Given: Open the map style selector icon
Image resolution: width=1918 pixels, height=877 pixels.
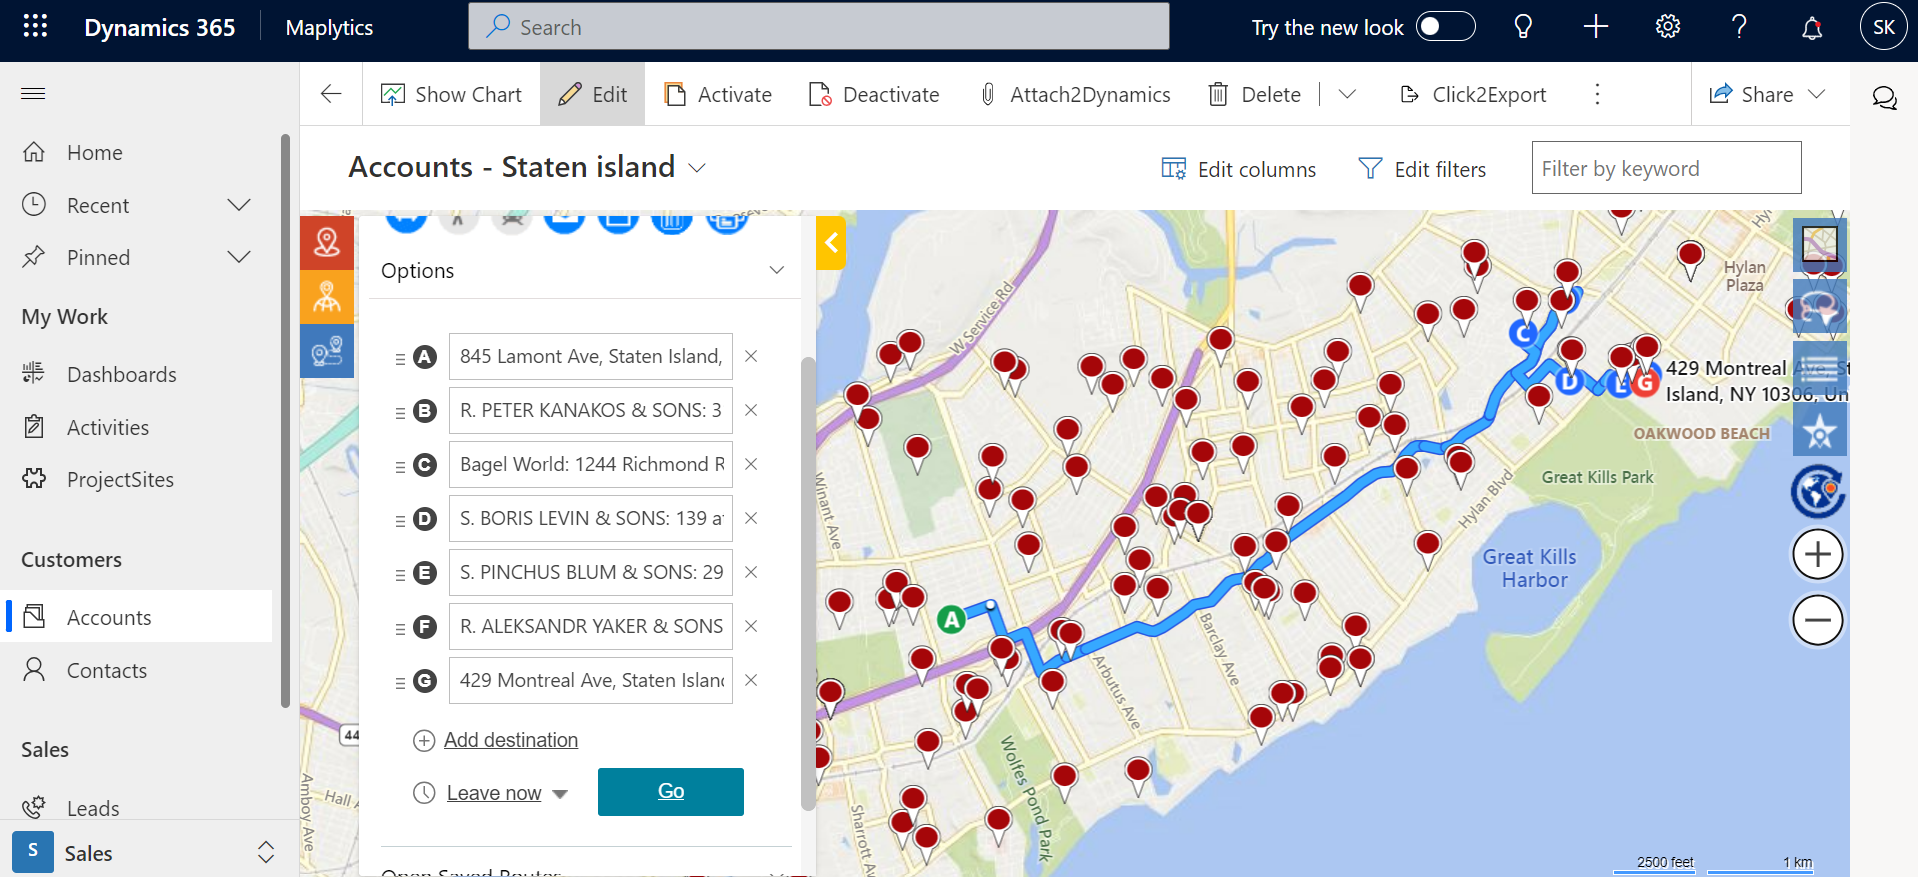Looking at the screenshot, I should click(x=1820, y=244).
